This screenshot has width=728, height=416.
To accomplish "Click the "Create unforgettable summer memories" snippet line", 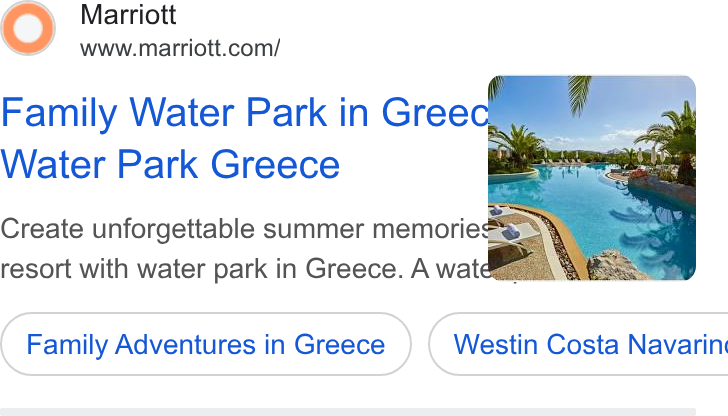I will pos(244,228).
